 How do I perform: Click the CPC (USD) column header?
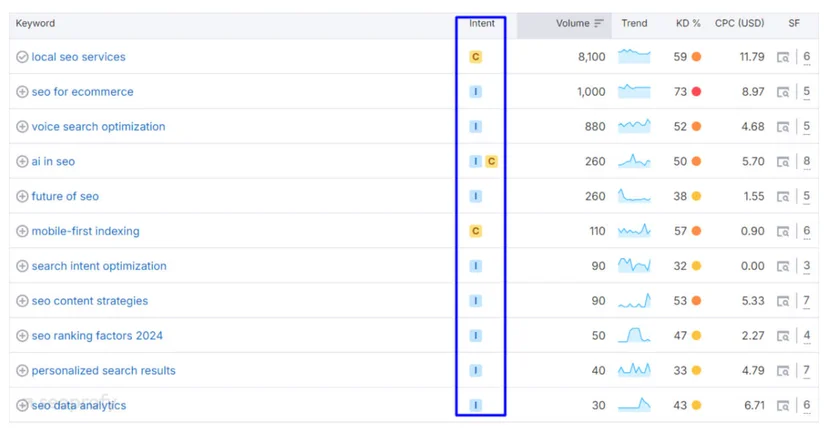739,23
